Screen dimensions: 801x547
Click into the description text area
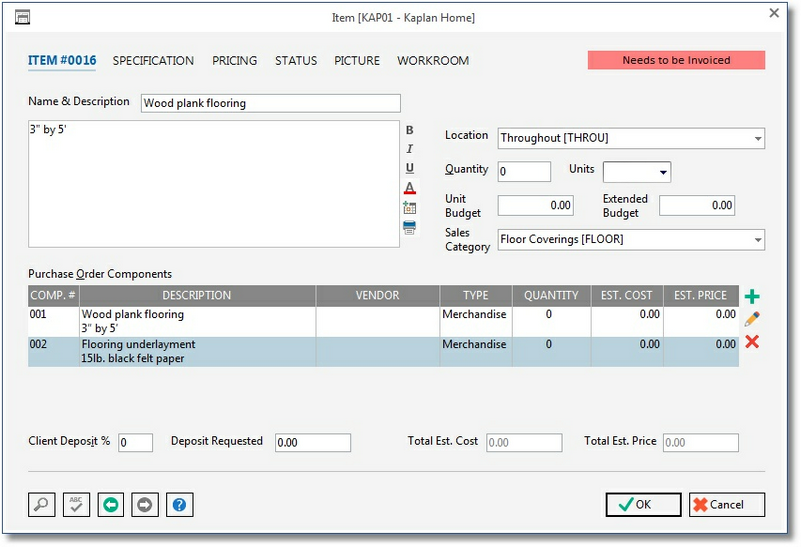[x=214, y=184]
